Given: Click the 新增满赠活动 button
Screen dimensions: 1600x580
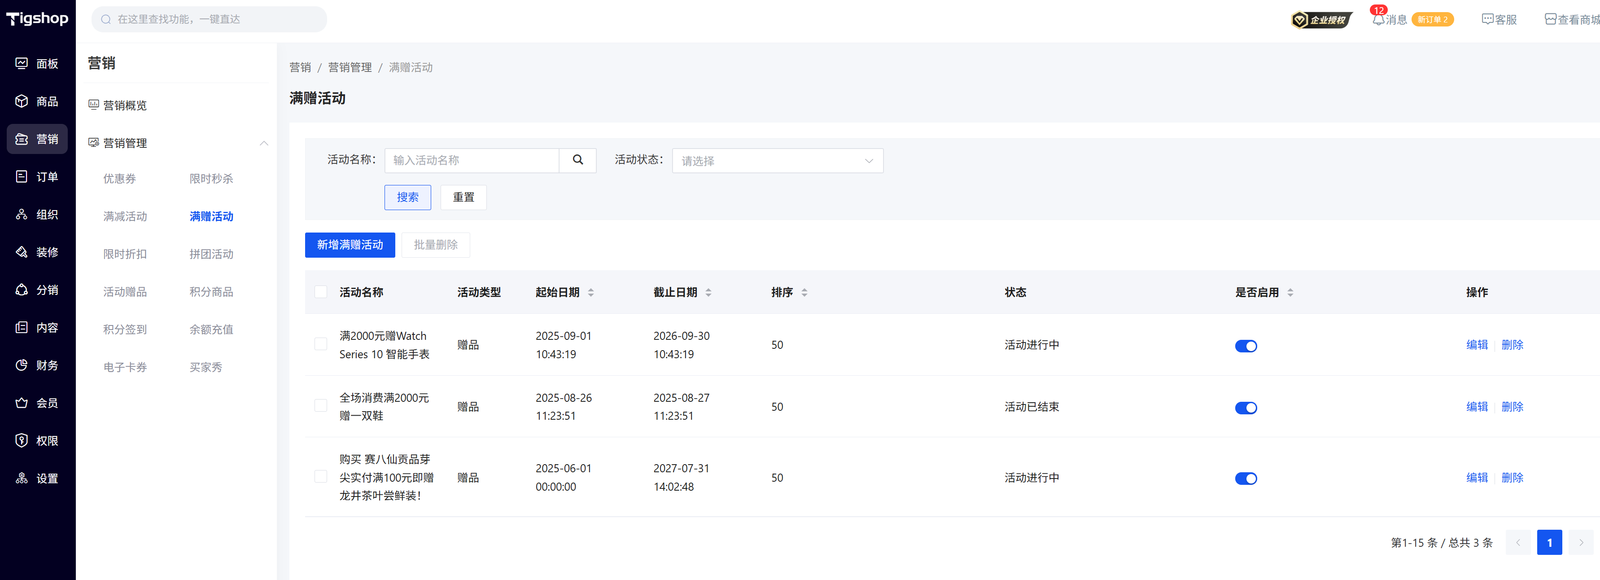Looking at the screenshot, I should [350, 245].
